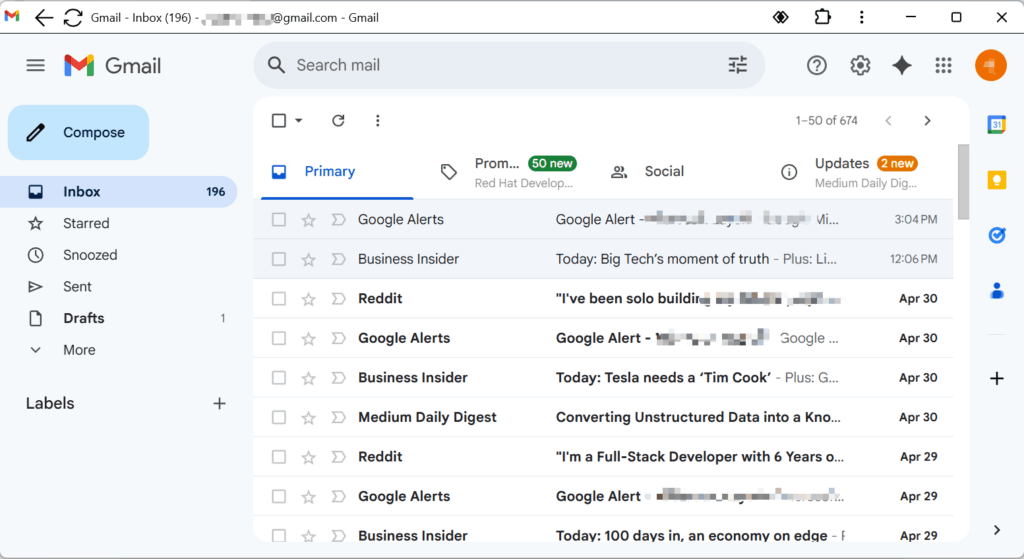Viewport: 1024px width, 559px height.
Task: Open Google Keep side panel icon
Action: pyautogui.click(x=997, y=180)
